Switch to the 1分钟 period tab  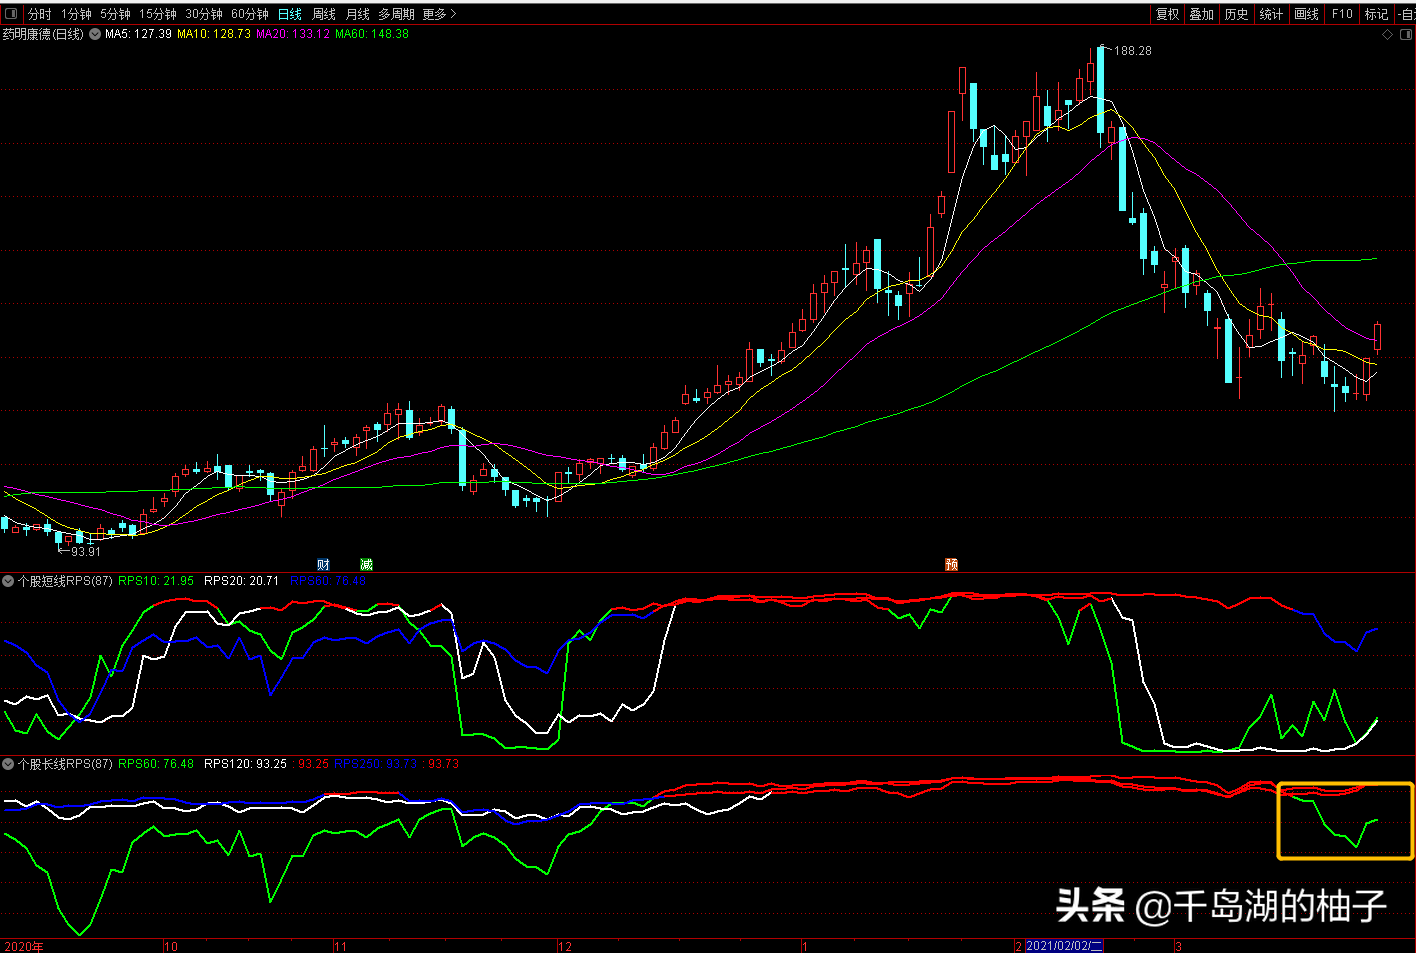pos(76,14)
